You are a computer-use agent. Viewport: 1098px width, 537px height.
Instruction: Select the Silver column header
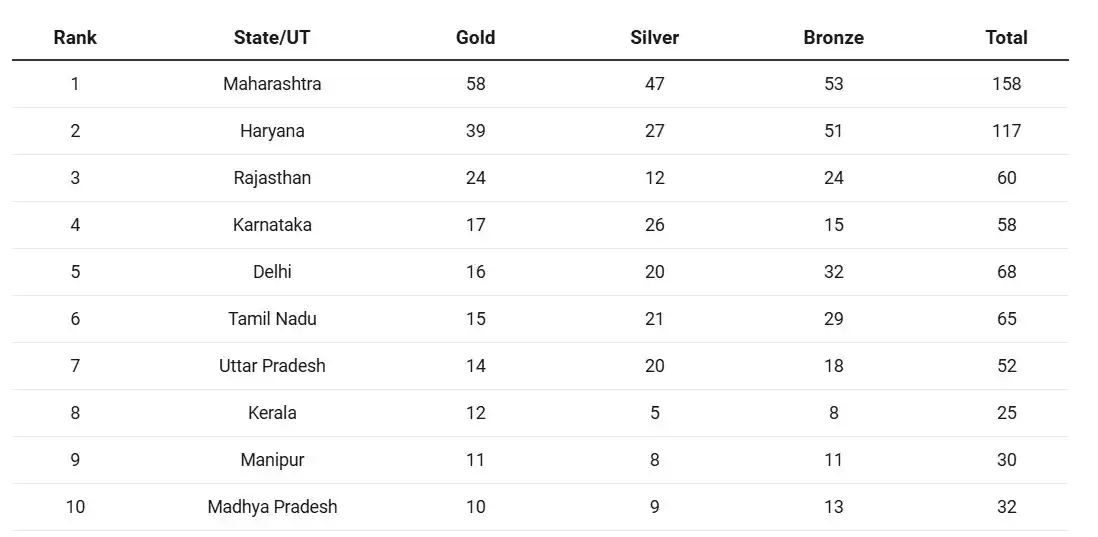coord(655,37)
